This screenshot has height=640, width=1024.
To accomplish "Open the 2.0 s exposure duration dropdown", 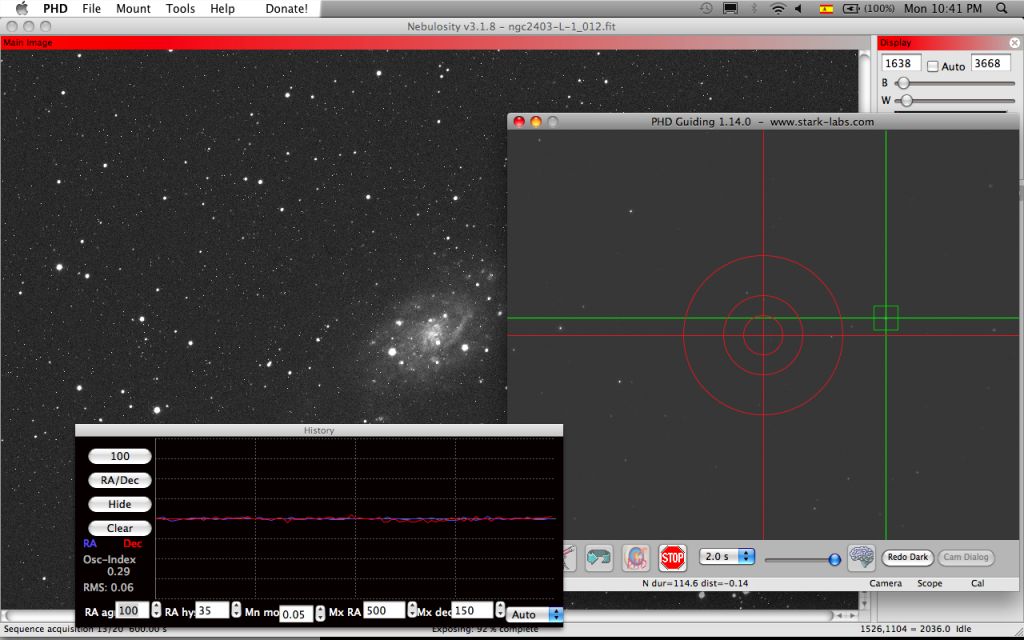I will (727, 557).
